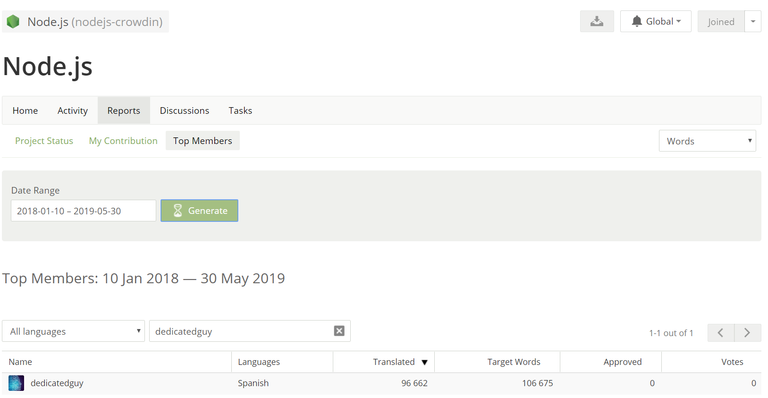The width and height of the screenshot is (768, 398).
Task: Switch to the Activity tab
Action: [72, 111]
